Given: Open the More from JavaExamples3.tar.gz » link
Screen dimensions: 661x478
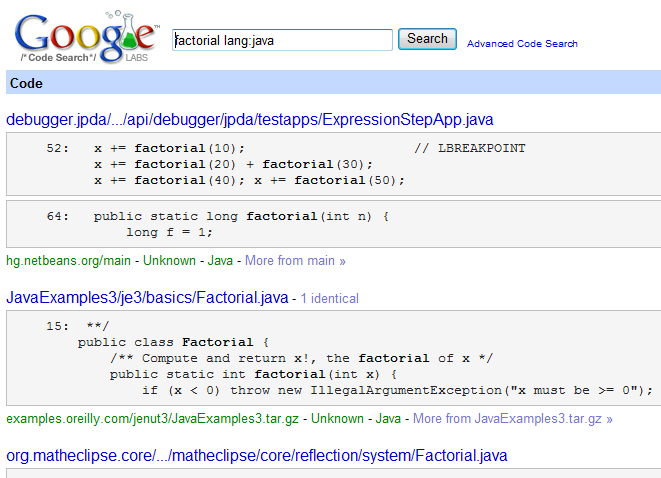Looking at the screenshot, I should [513, 419].
